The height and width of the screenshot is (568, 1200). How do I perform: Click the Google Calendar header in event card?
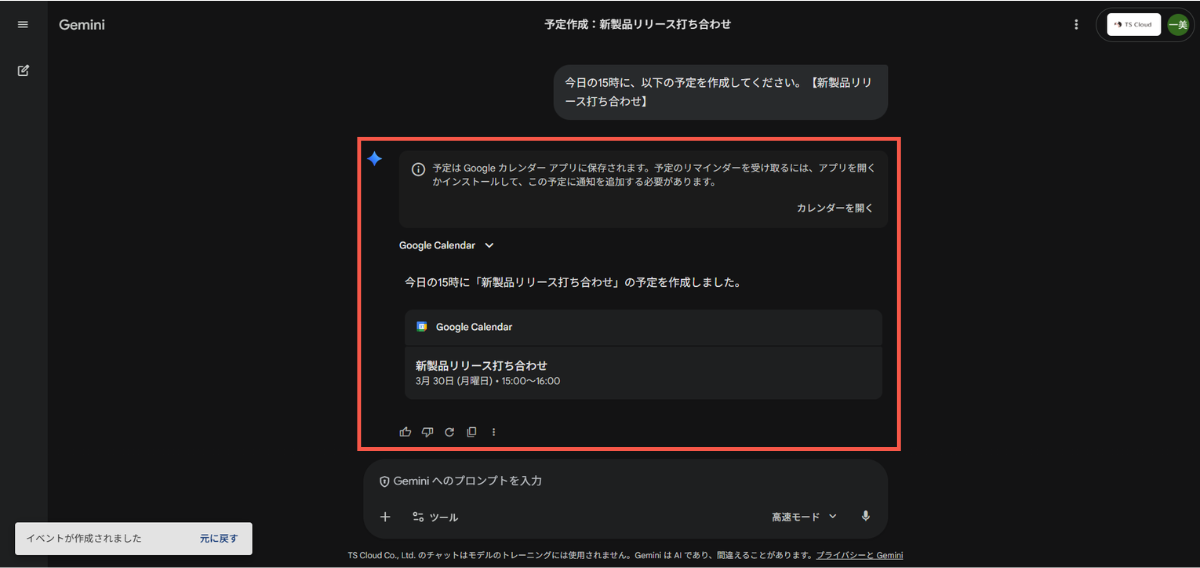tap(643, 327)
